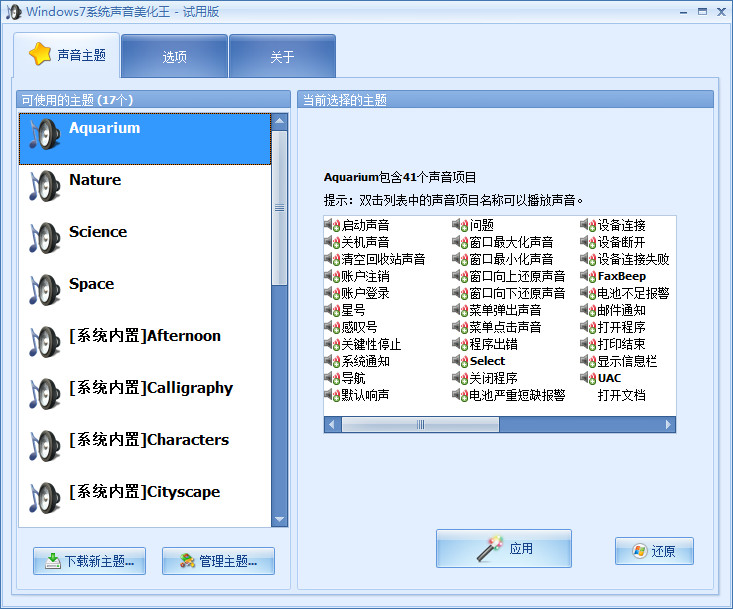This screenshot has height=609, width=733.
Task: Click the speaker icon beside Nature theme
Action: (45, 186)
